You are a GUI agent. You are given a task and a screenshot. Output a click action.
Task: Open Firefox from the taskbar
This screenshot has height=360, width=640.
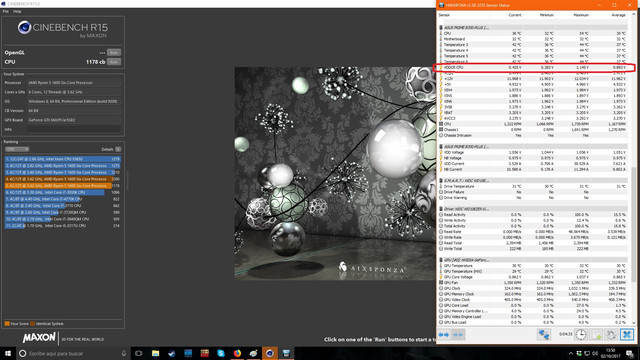[237, 353]
